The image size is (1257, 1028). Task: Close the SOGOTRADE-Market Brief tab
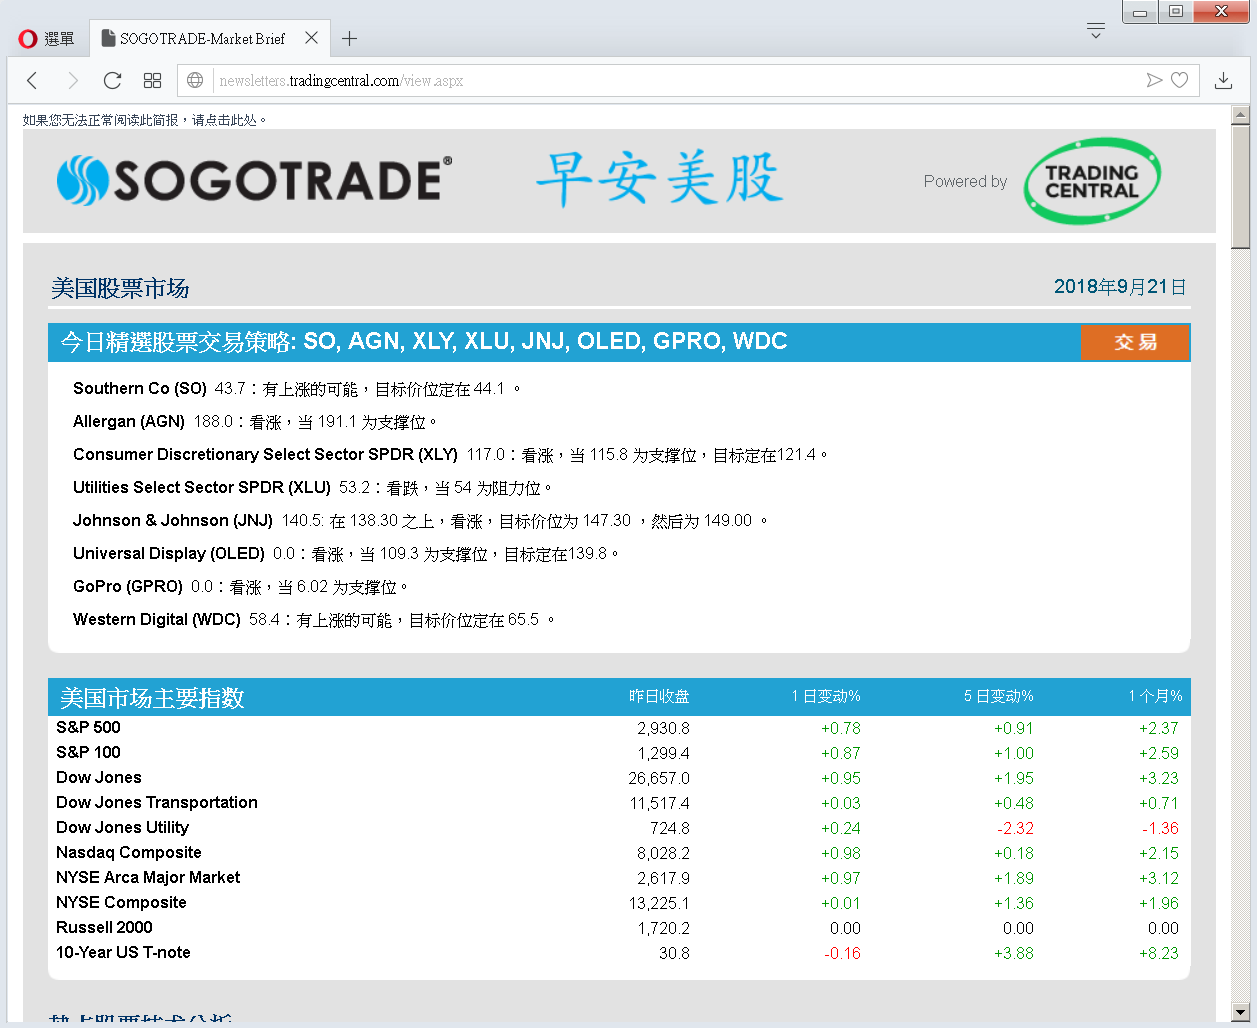311,38
